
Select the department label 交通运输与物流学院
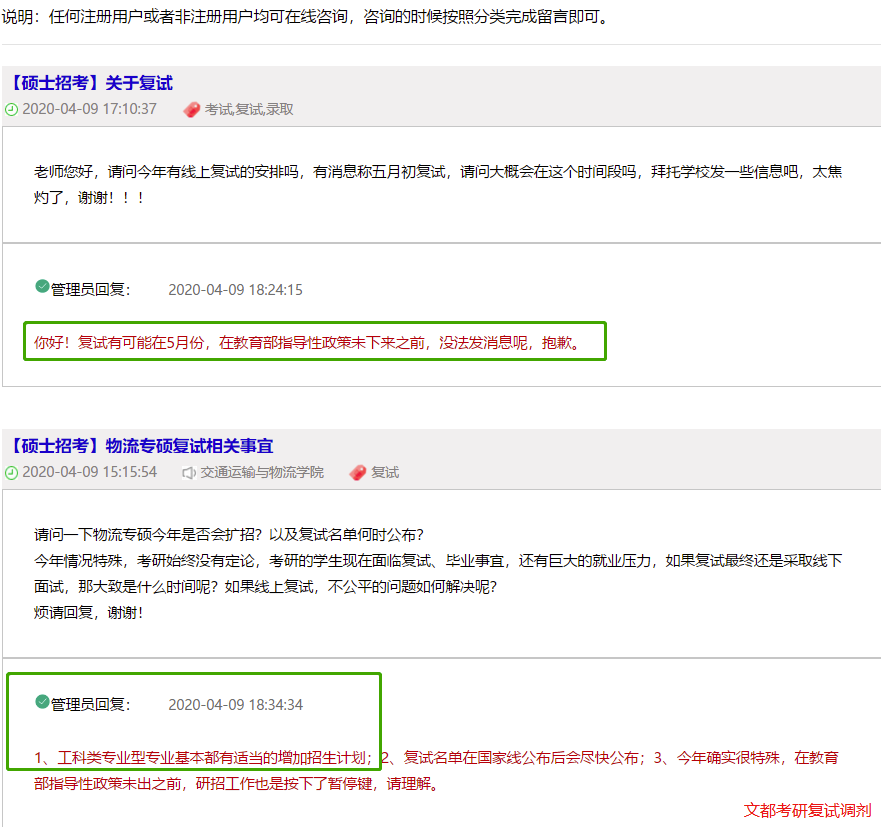[x=262, y=472]
